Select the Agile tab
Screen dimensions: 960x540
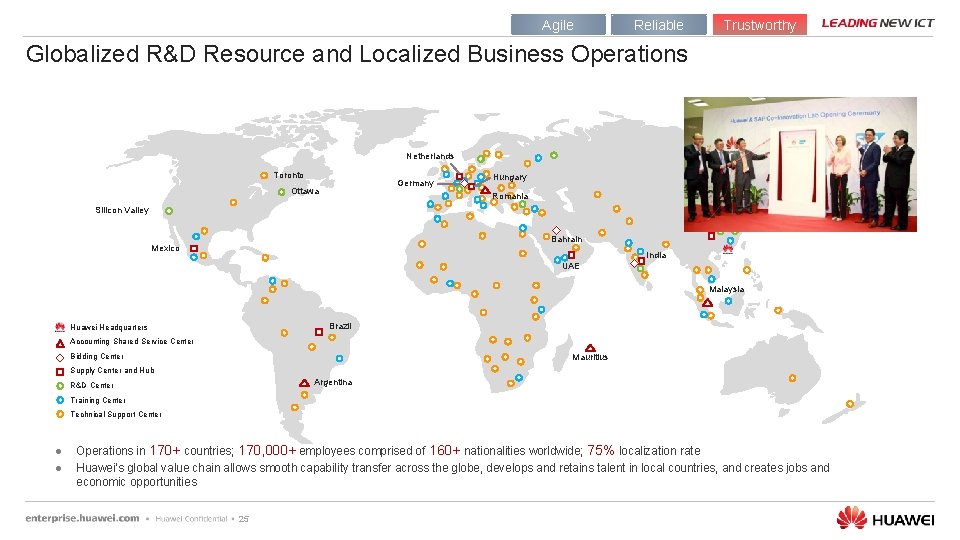click(x=558, y=25)
